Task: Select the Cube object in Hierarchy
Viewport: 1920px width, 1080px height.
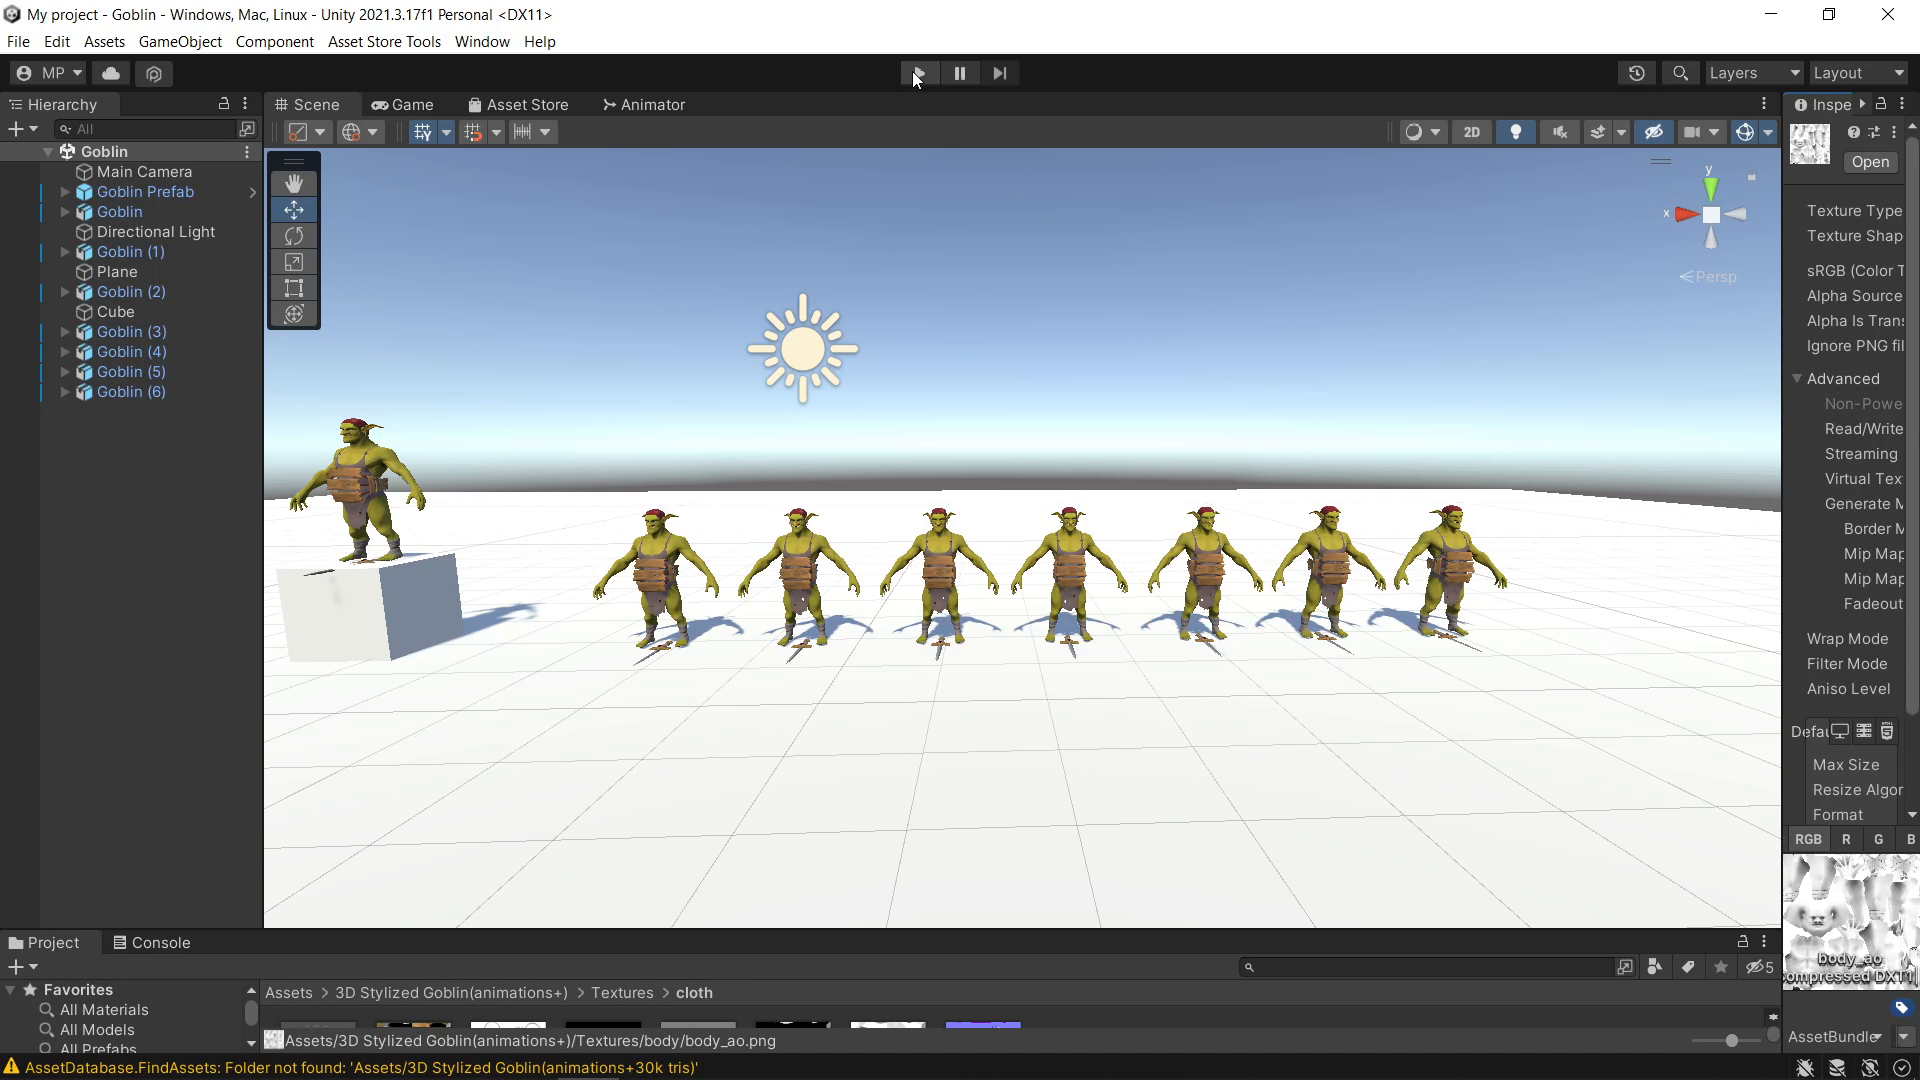Action: tap(115, 312)
